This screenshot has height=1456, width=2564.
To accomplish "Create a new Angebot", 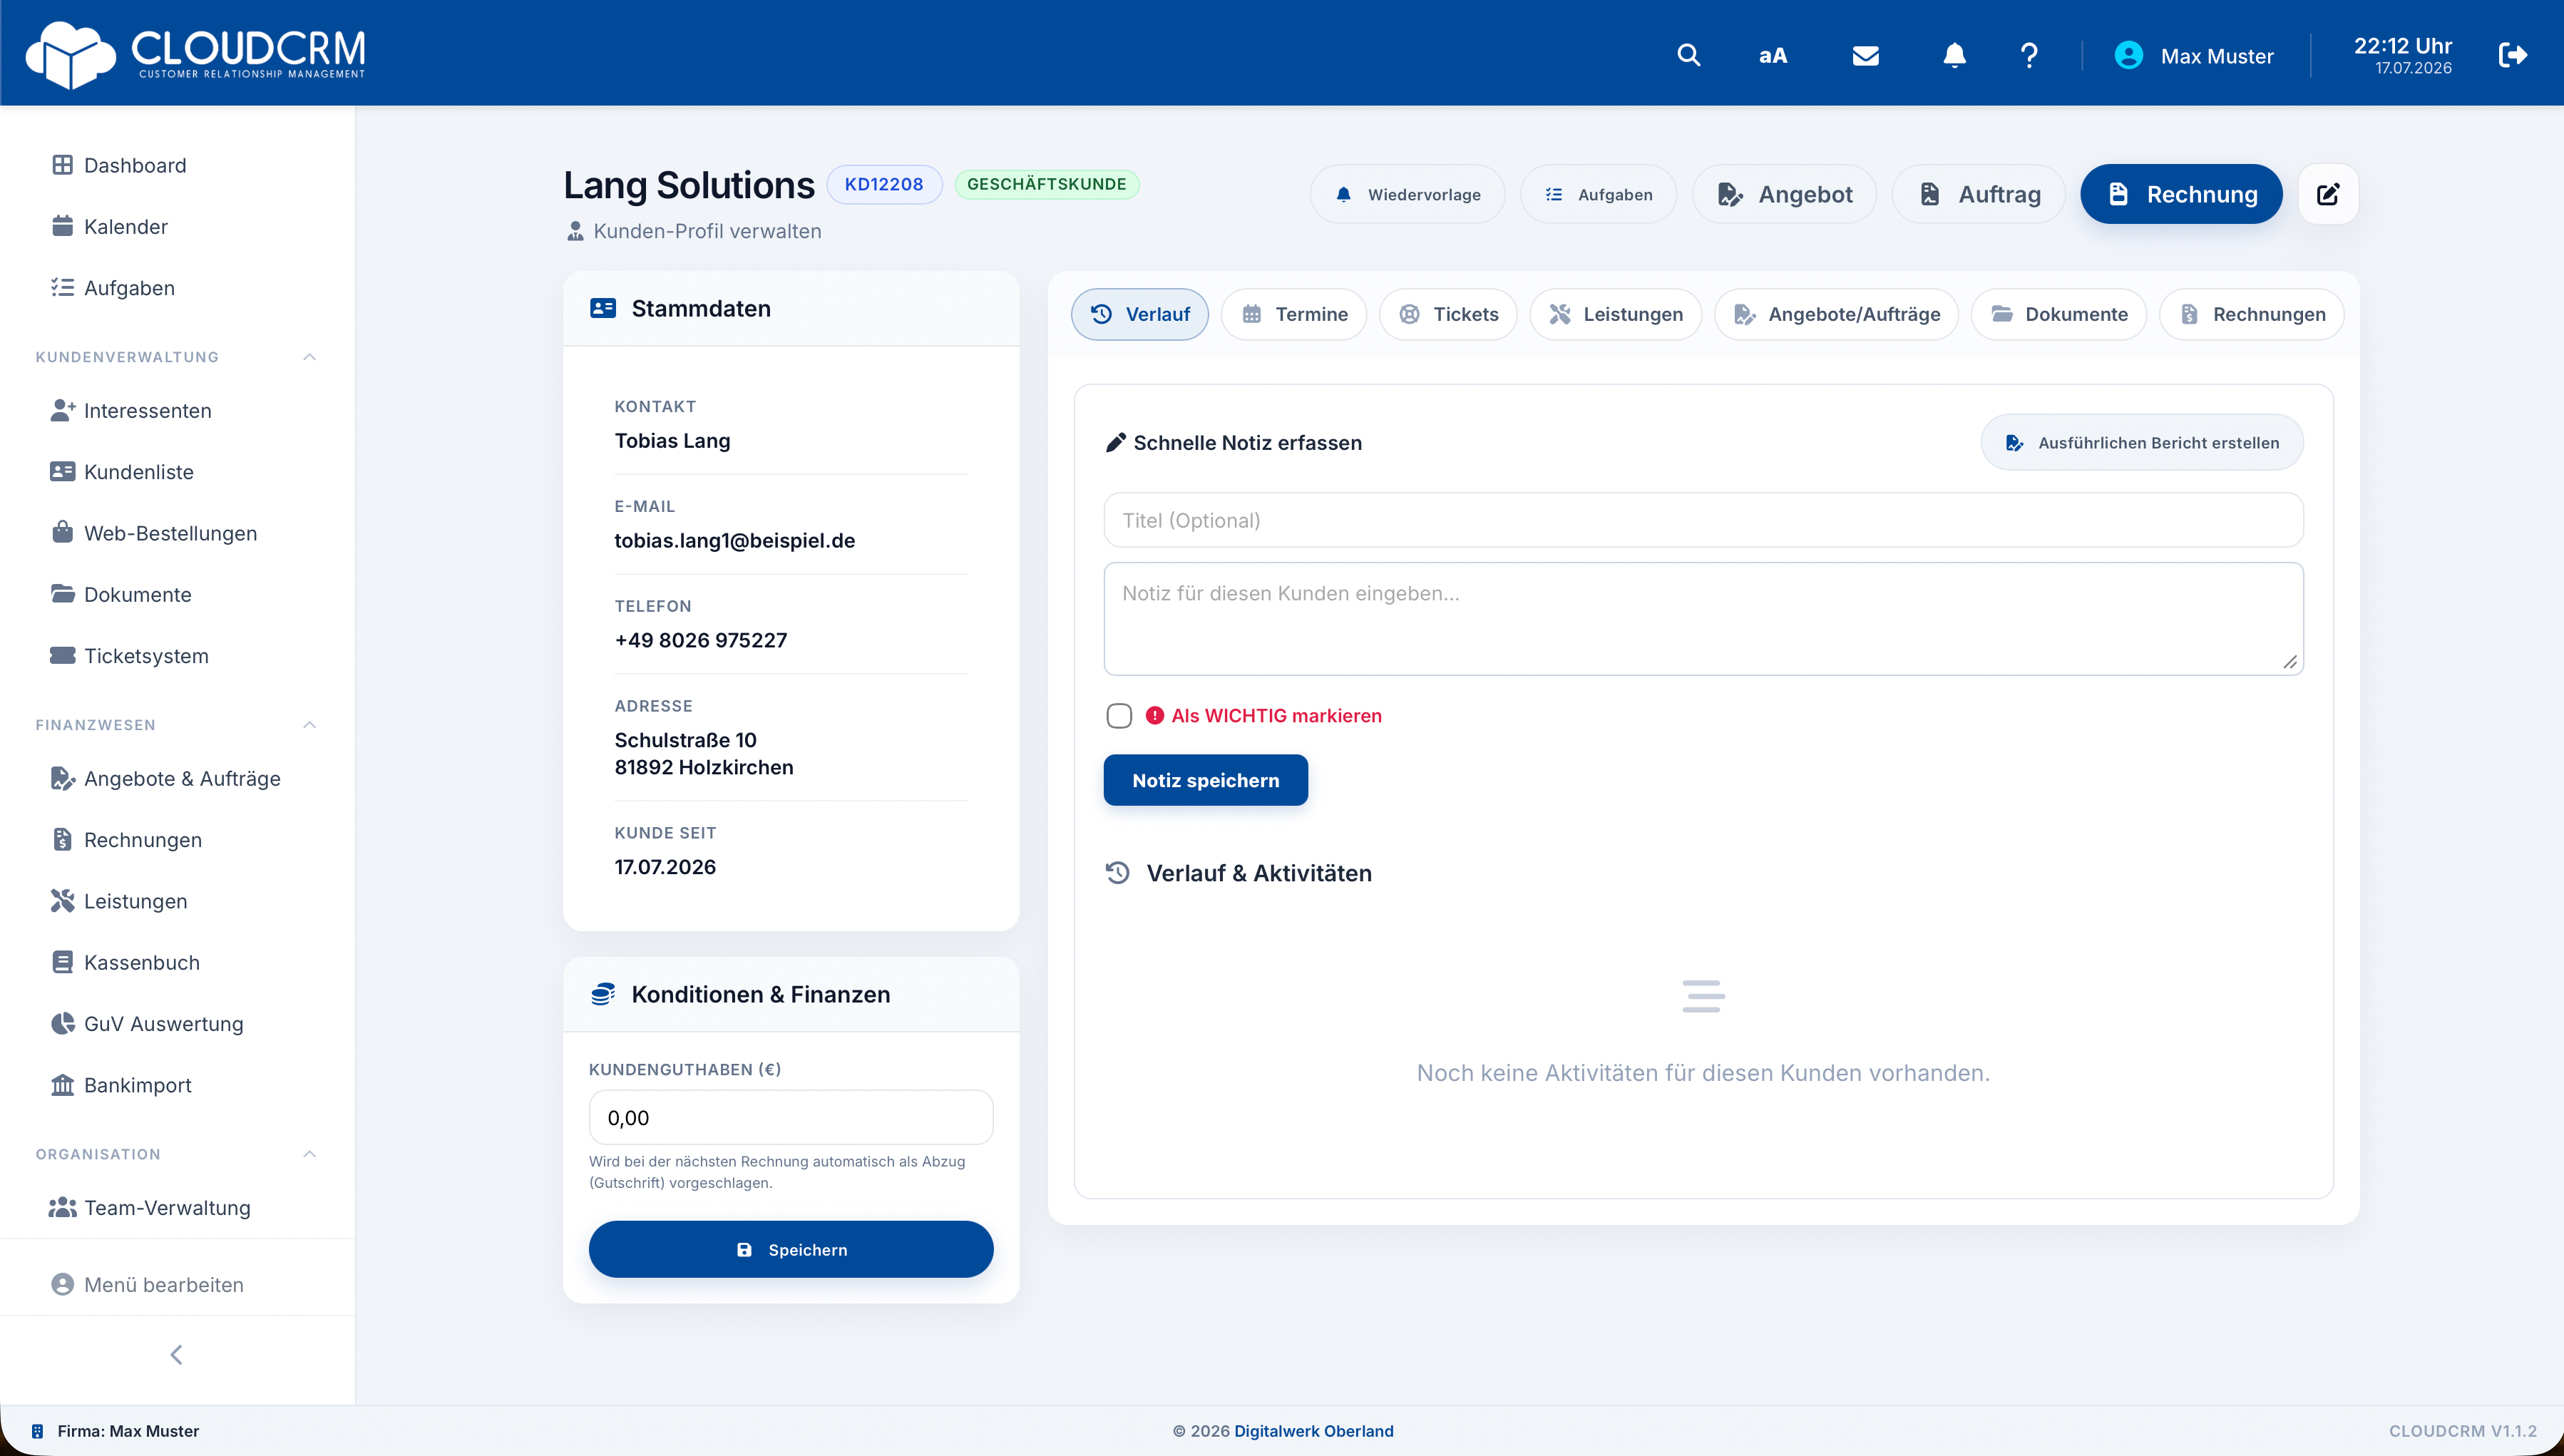I will pos(1785,194).
